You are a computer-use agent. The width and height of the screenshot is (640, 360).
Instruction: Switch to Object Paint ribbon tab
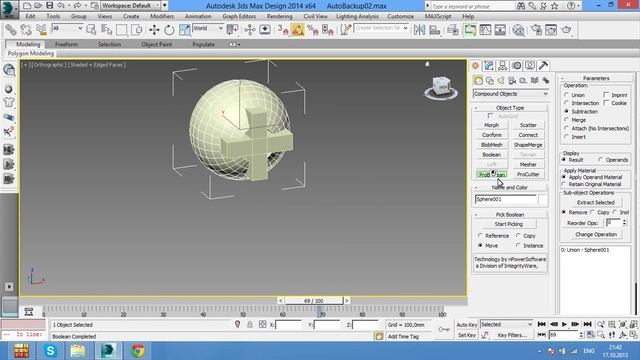tap(157, 44)
